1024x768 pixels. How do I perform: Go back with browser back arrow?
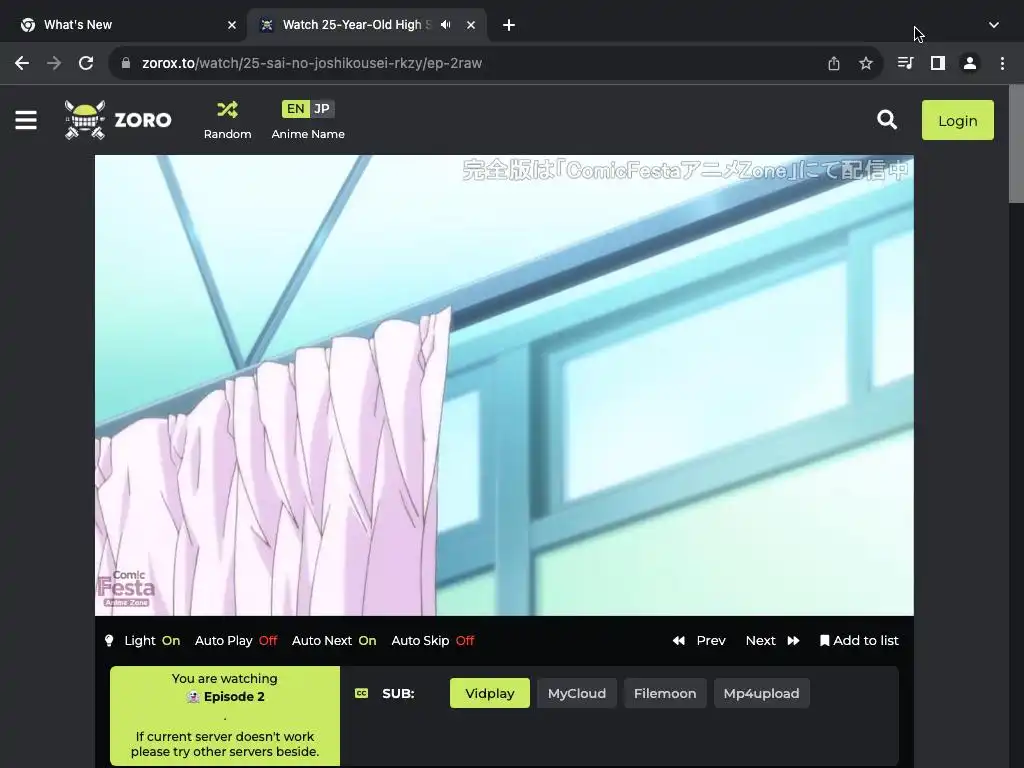pyautogui.click(x=22, y=63)
